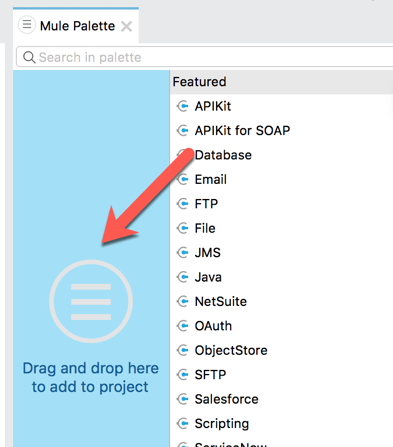Click the Mule Palette tab icon

pos(27,25)
